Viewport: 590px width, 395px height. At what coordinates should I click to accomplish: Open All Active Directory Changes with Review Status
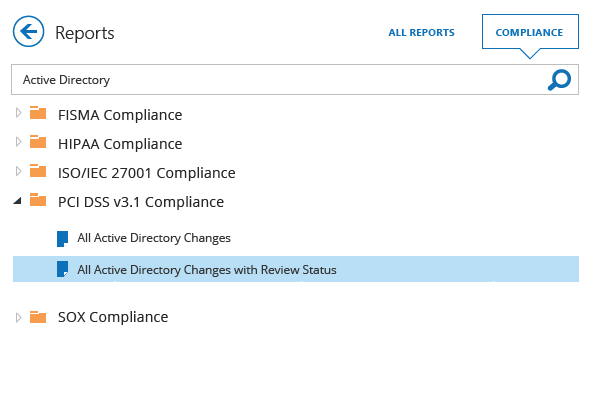(296, 269)
